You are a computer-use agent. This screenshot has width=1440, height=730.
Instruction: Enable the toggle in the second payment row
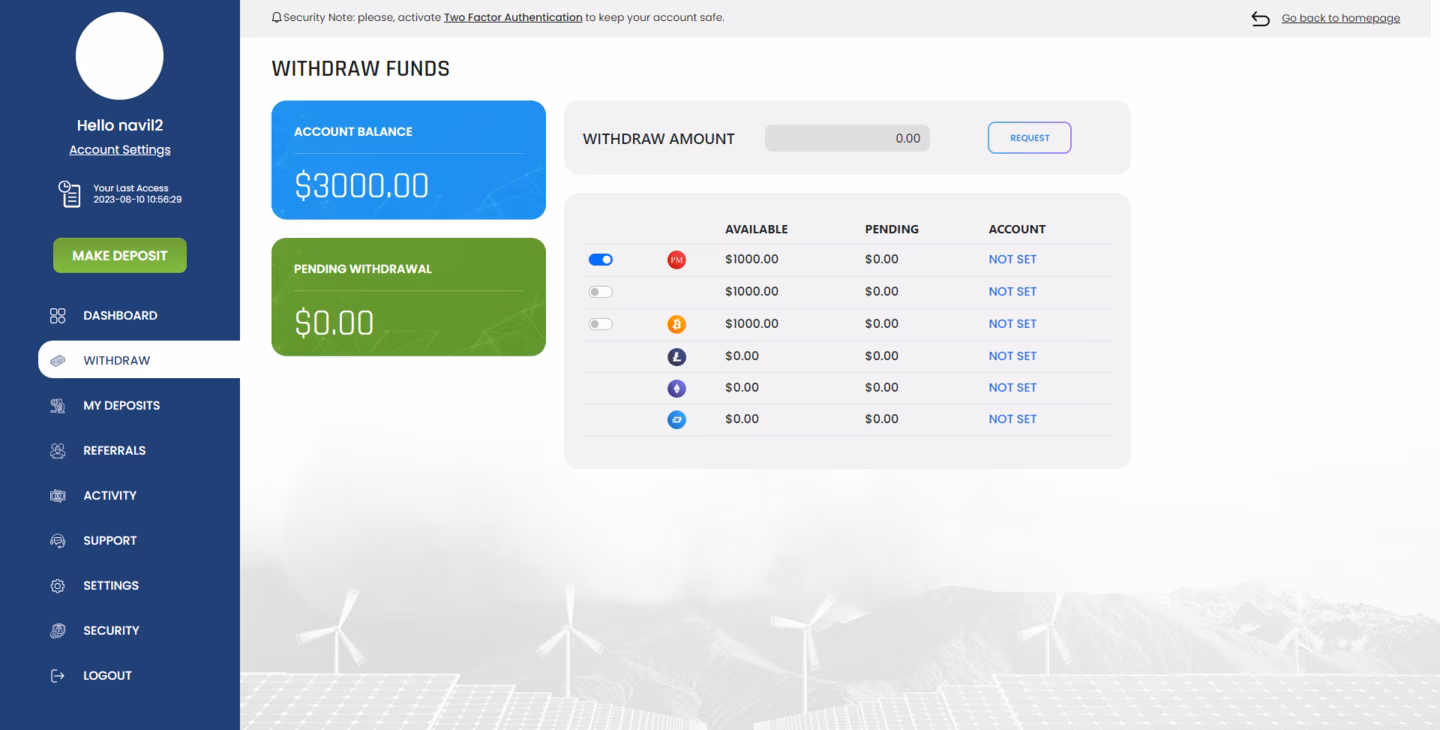pos(600,292)
